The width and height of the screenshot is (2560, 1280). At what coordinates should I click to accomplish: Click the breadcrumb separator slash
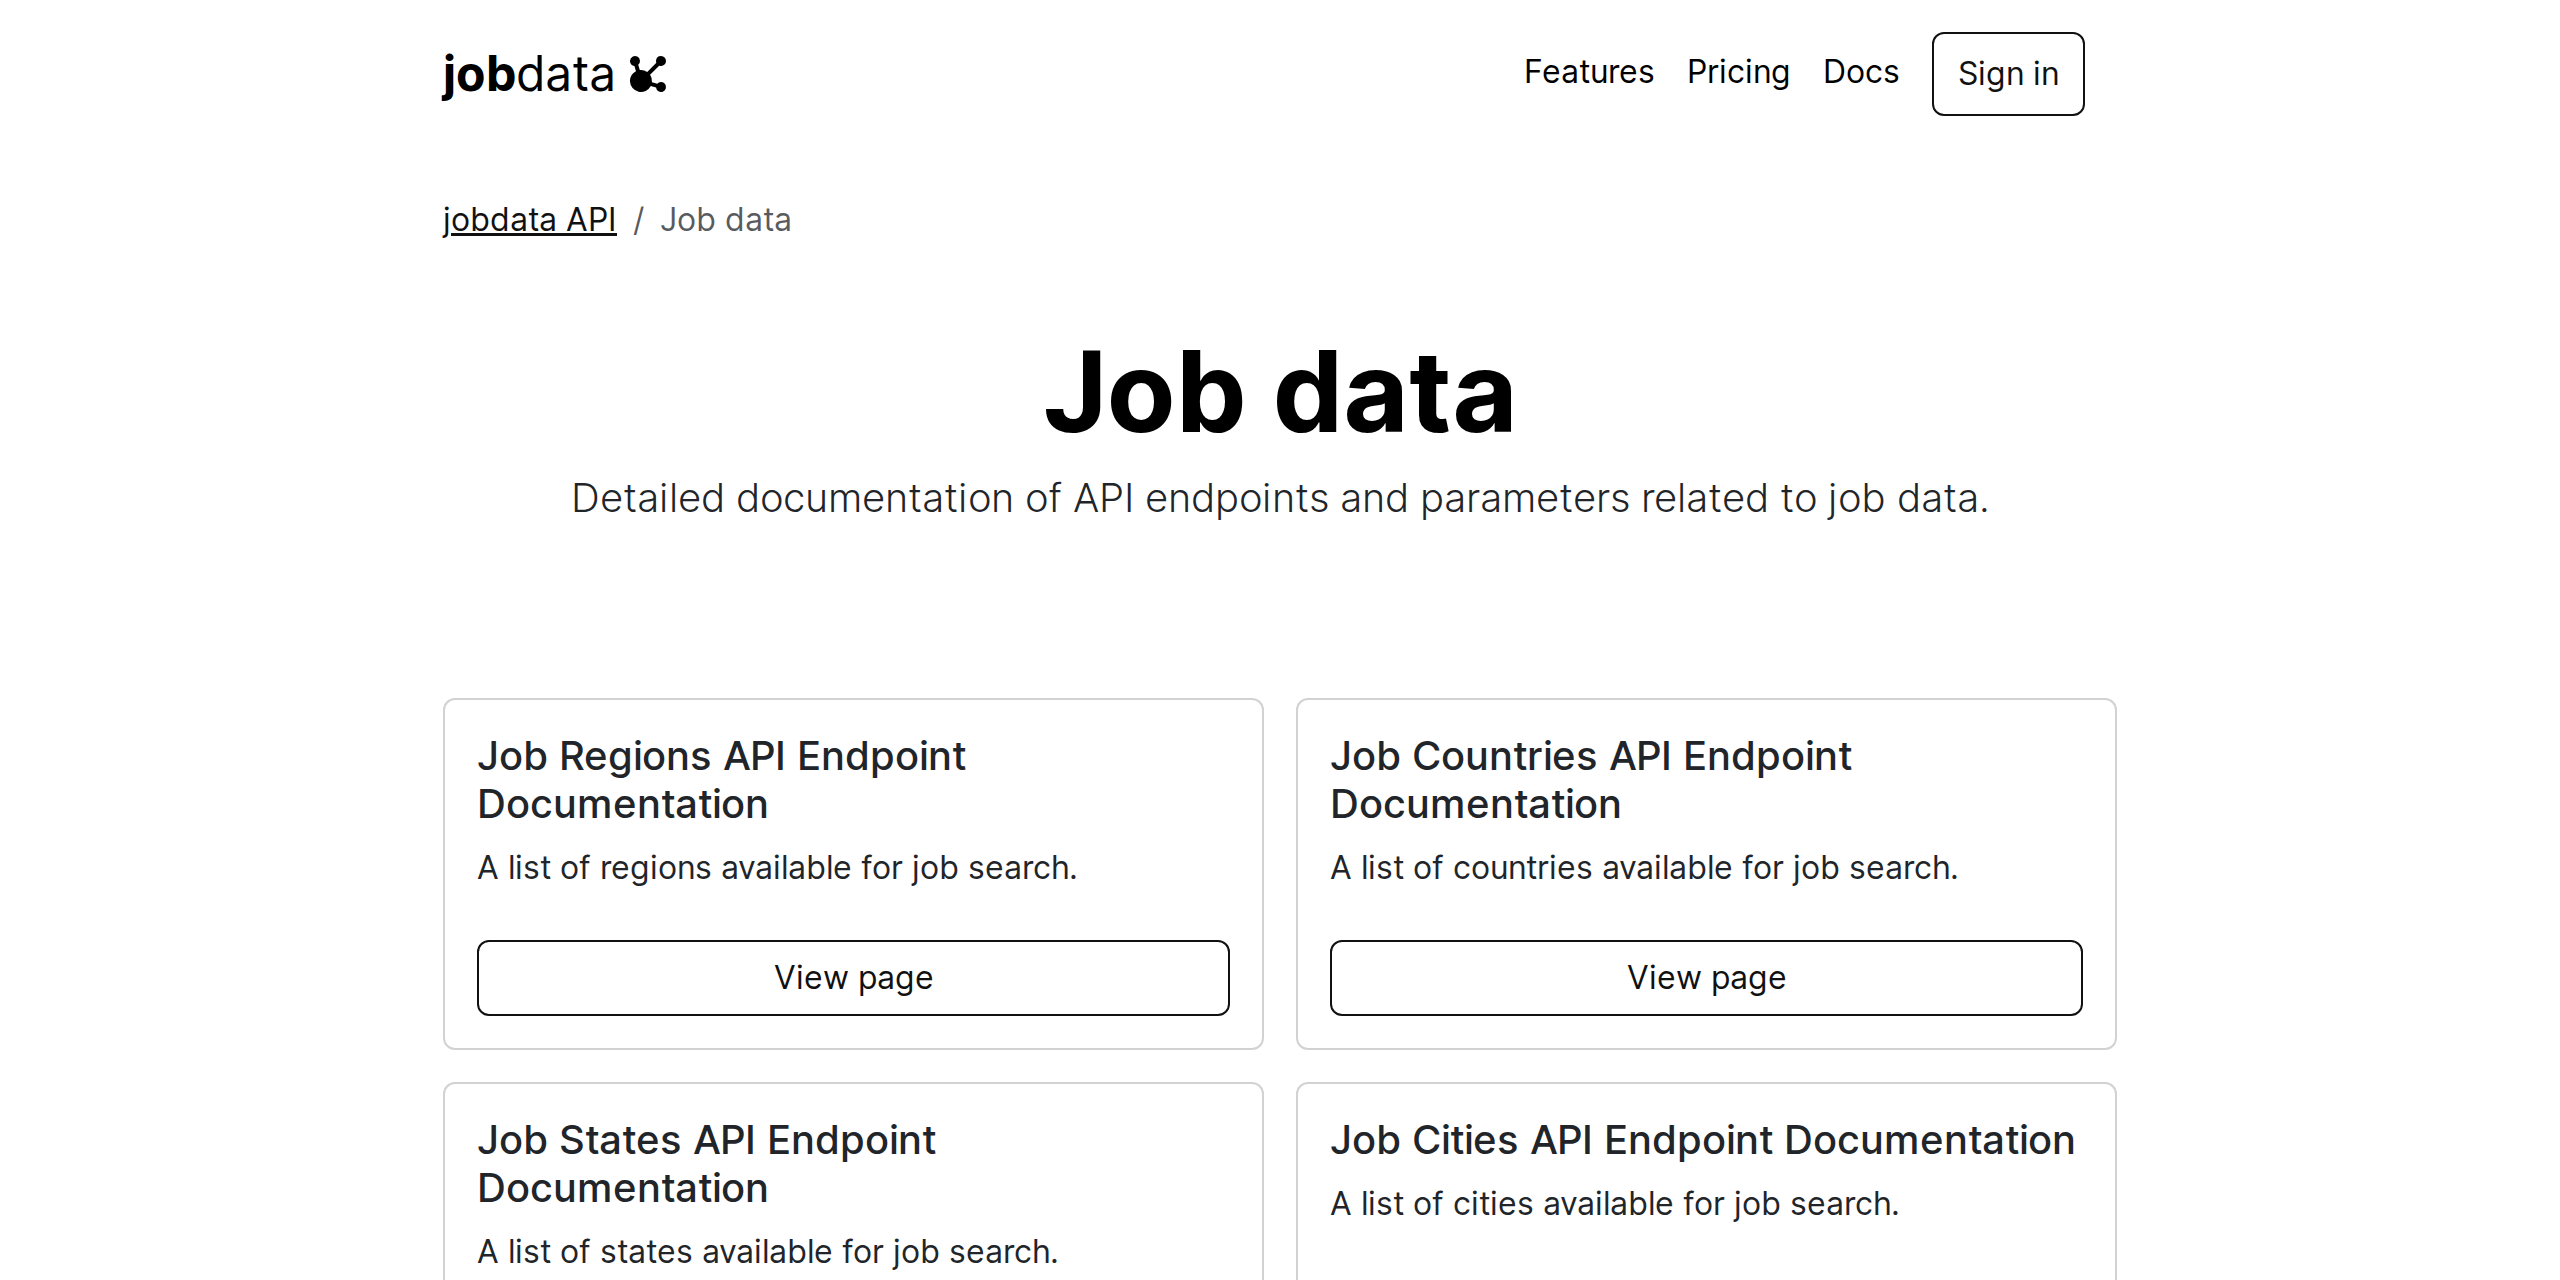pos(641,219)
